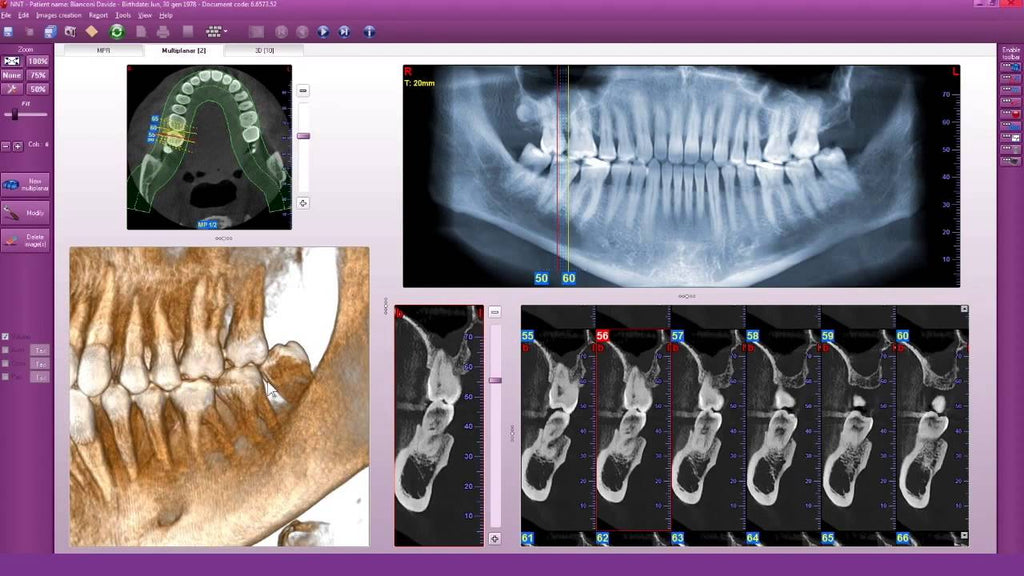
Task: Open the Tools menu
Action: pyautogui.click(x=123, y=16)
